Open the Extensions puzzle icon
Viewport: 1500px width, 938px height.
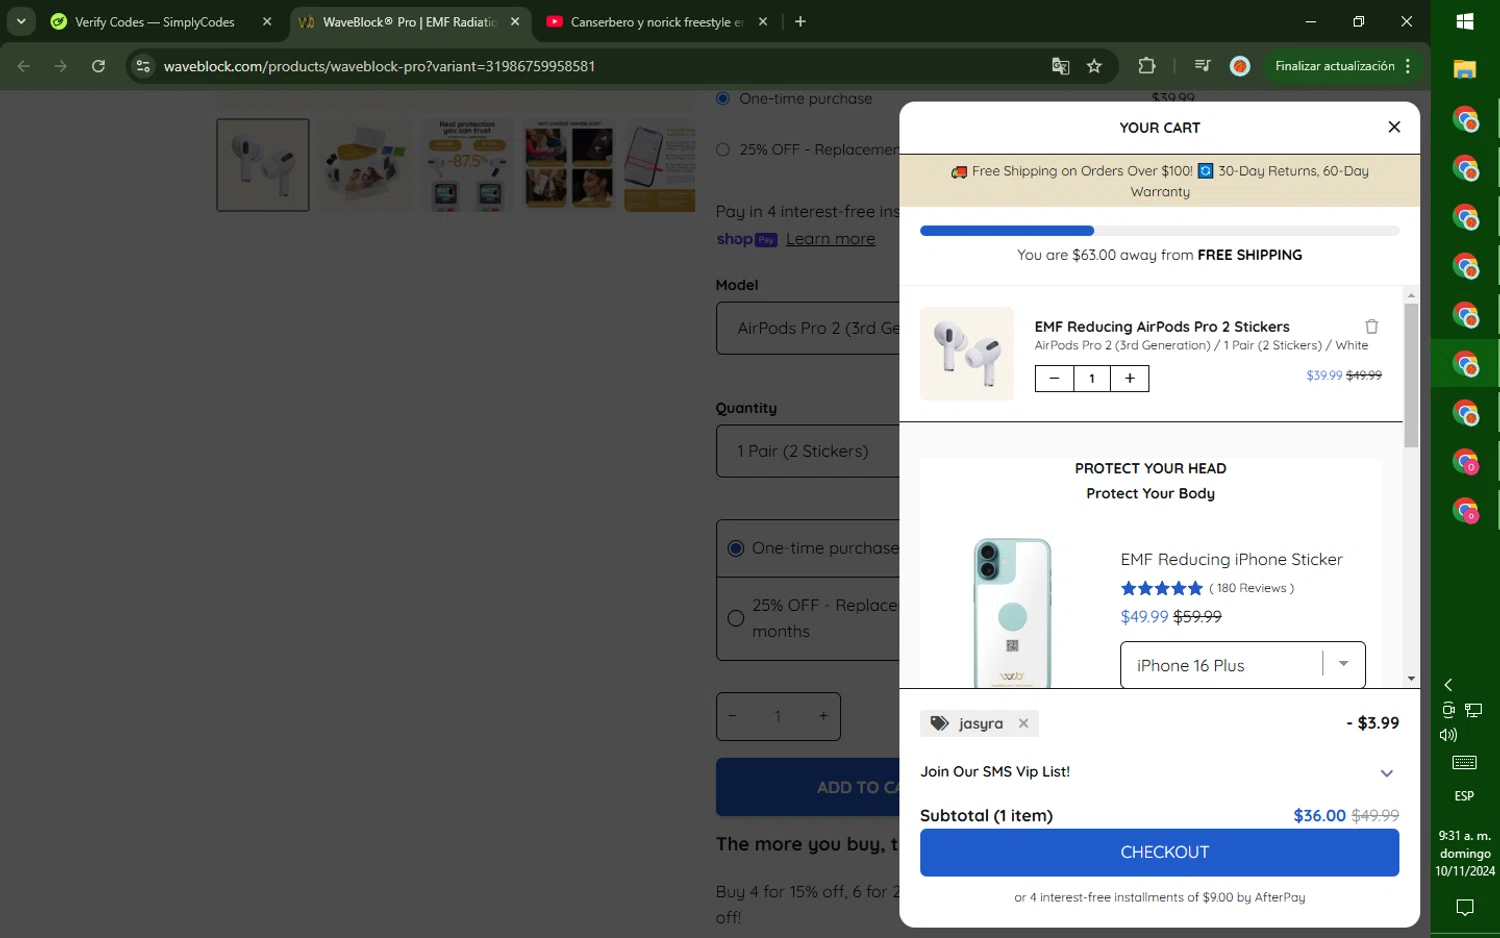click(x=1147, y=66)
